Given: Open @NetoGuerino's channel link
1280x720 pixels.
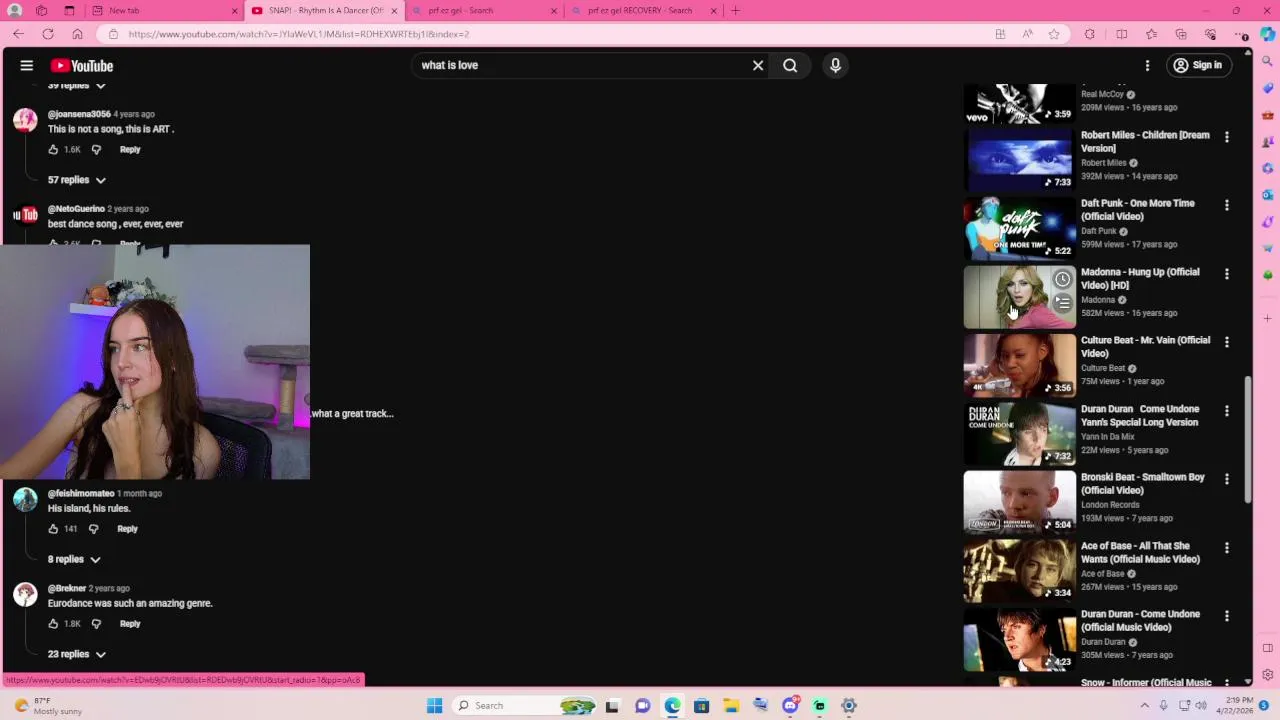Looking at the screenshot, I should pos(76,209).
